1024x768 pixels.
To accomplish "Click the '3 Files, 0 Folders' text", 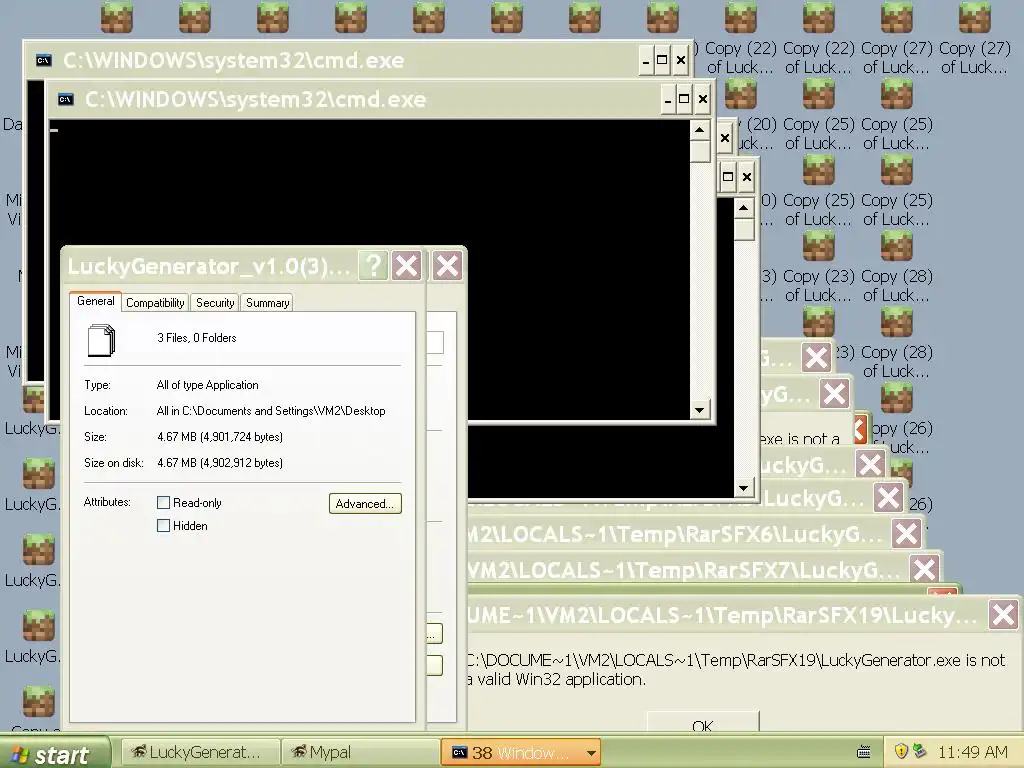I will pos(197,338).
